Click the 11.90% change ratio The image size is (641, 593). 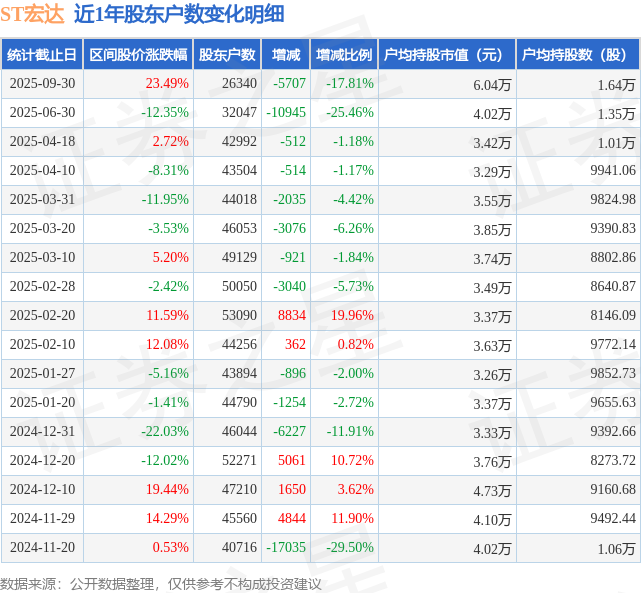point(352,519)
